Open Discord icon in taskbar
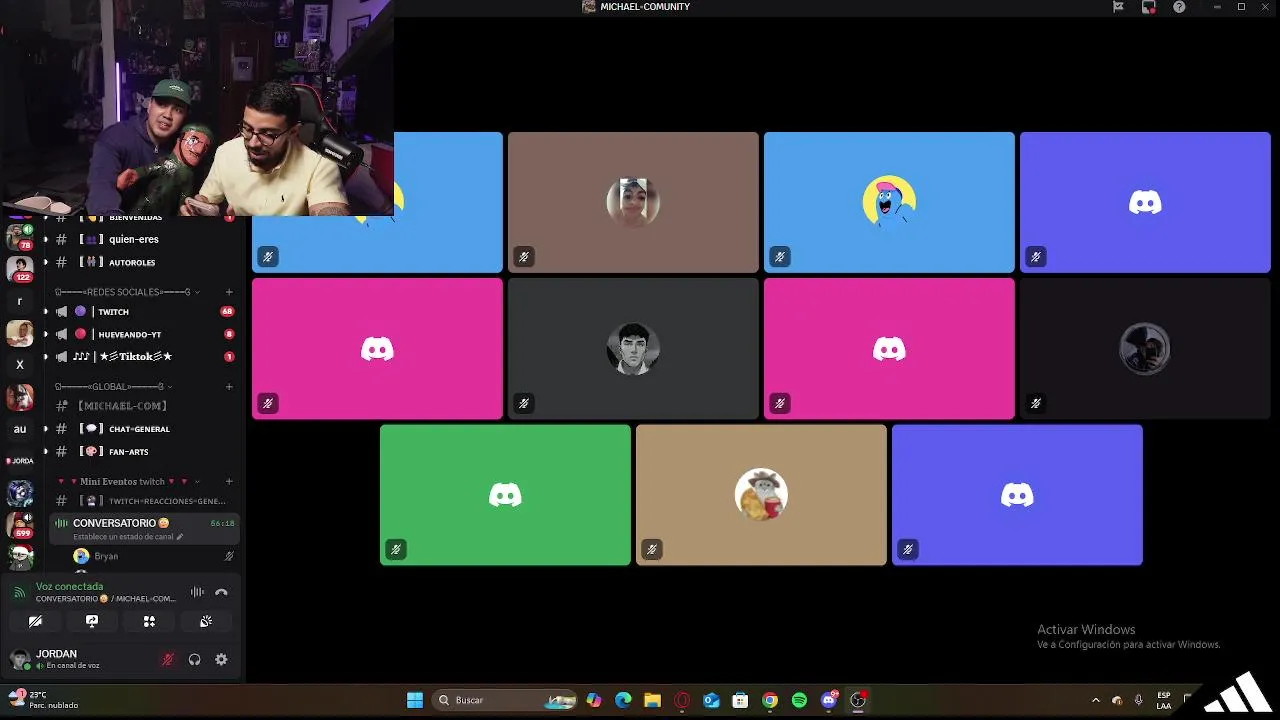1280x720 pixels. [x=828, y=700]
